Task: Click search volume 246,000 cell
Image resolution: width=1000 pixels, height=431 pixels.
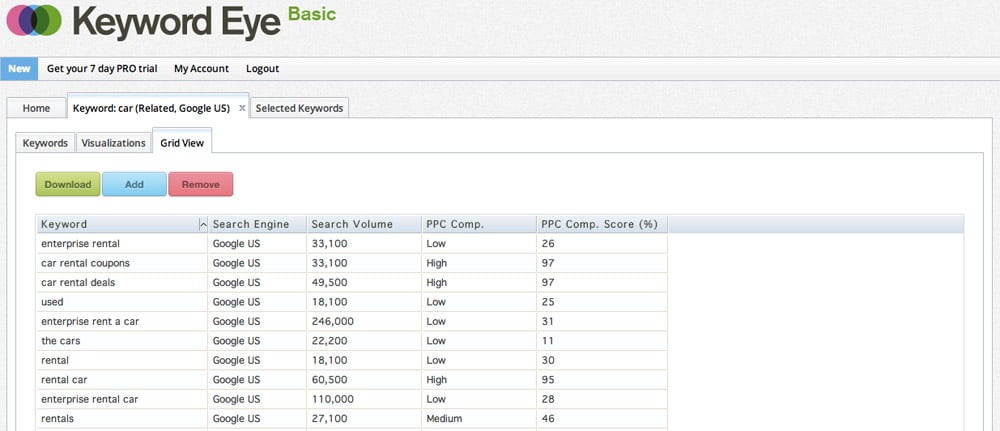Action: [364, 321]
